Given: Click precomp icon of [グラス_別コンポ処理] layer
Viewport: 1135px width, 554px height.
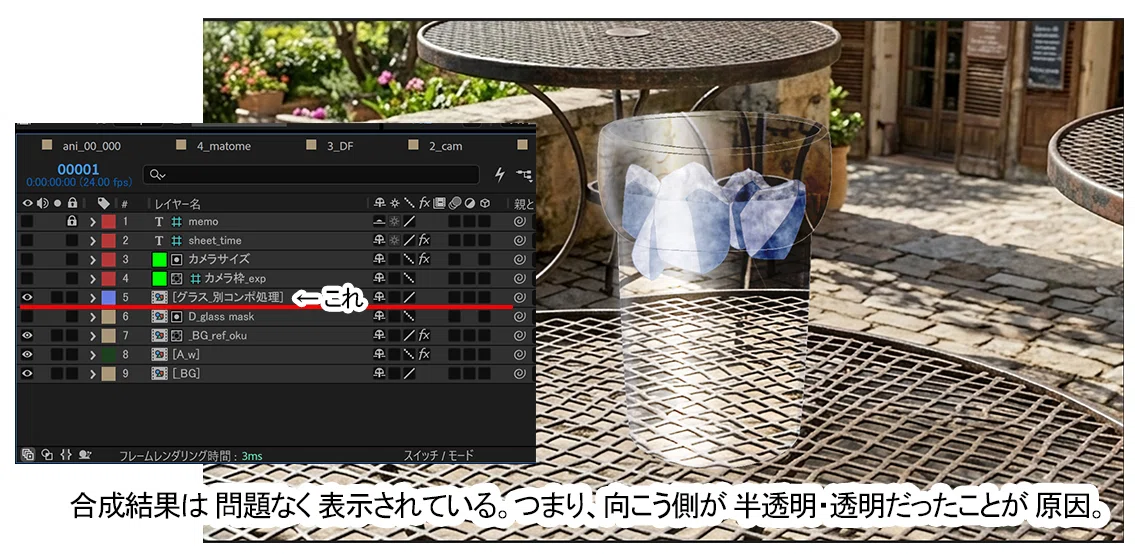Looking at the screenshot, I should pos(159,297).
